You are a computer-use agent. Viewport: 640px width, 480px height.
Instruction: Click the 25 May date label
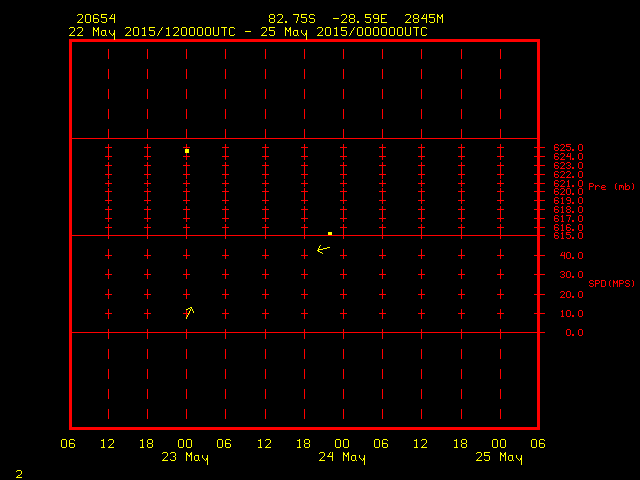click(499, 457)
